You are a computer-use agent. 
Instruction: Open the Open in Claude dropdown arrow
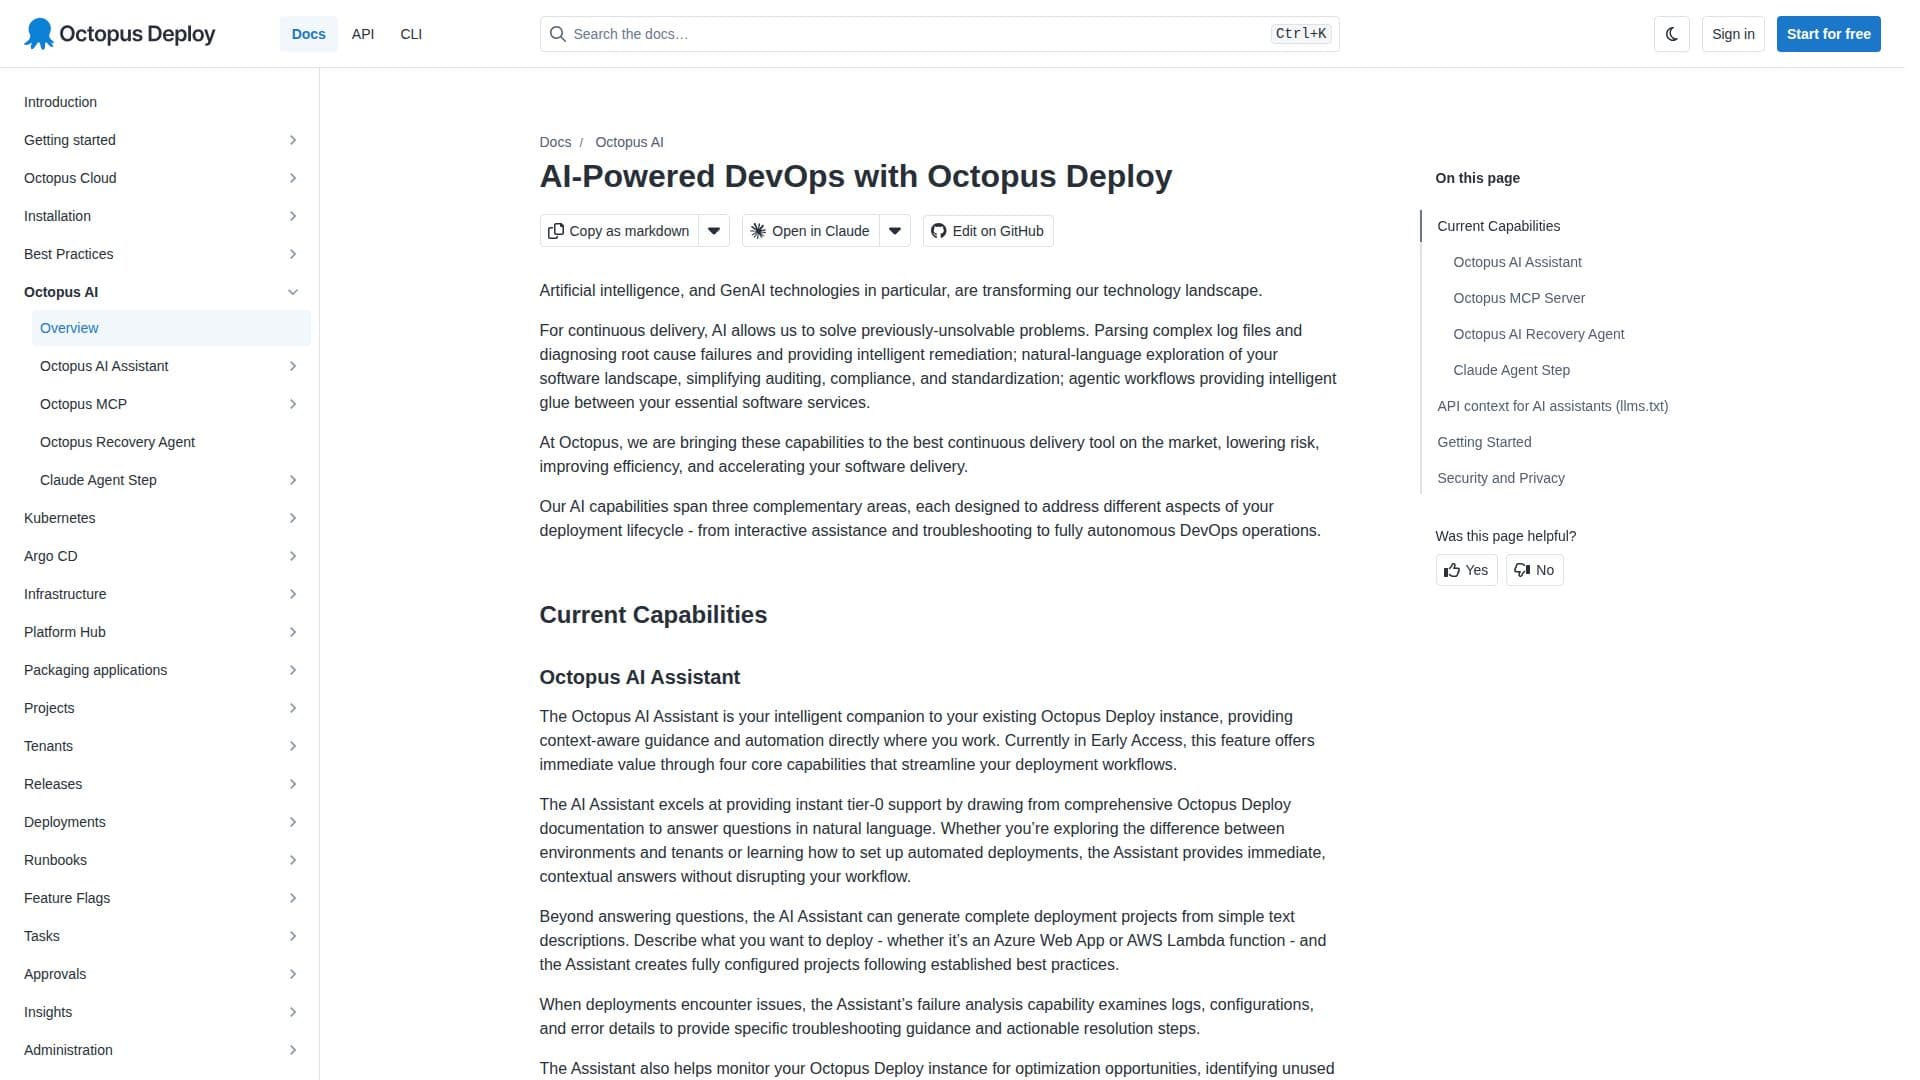895,231
